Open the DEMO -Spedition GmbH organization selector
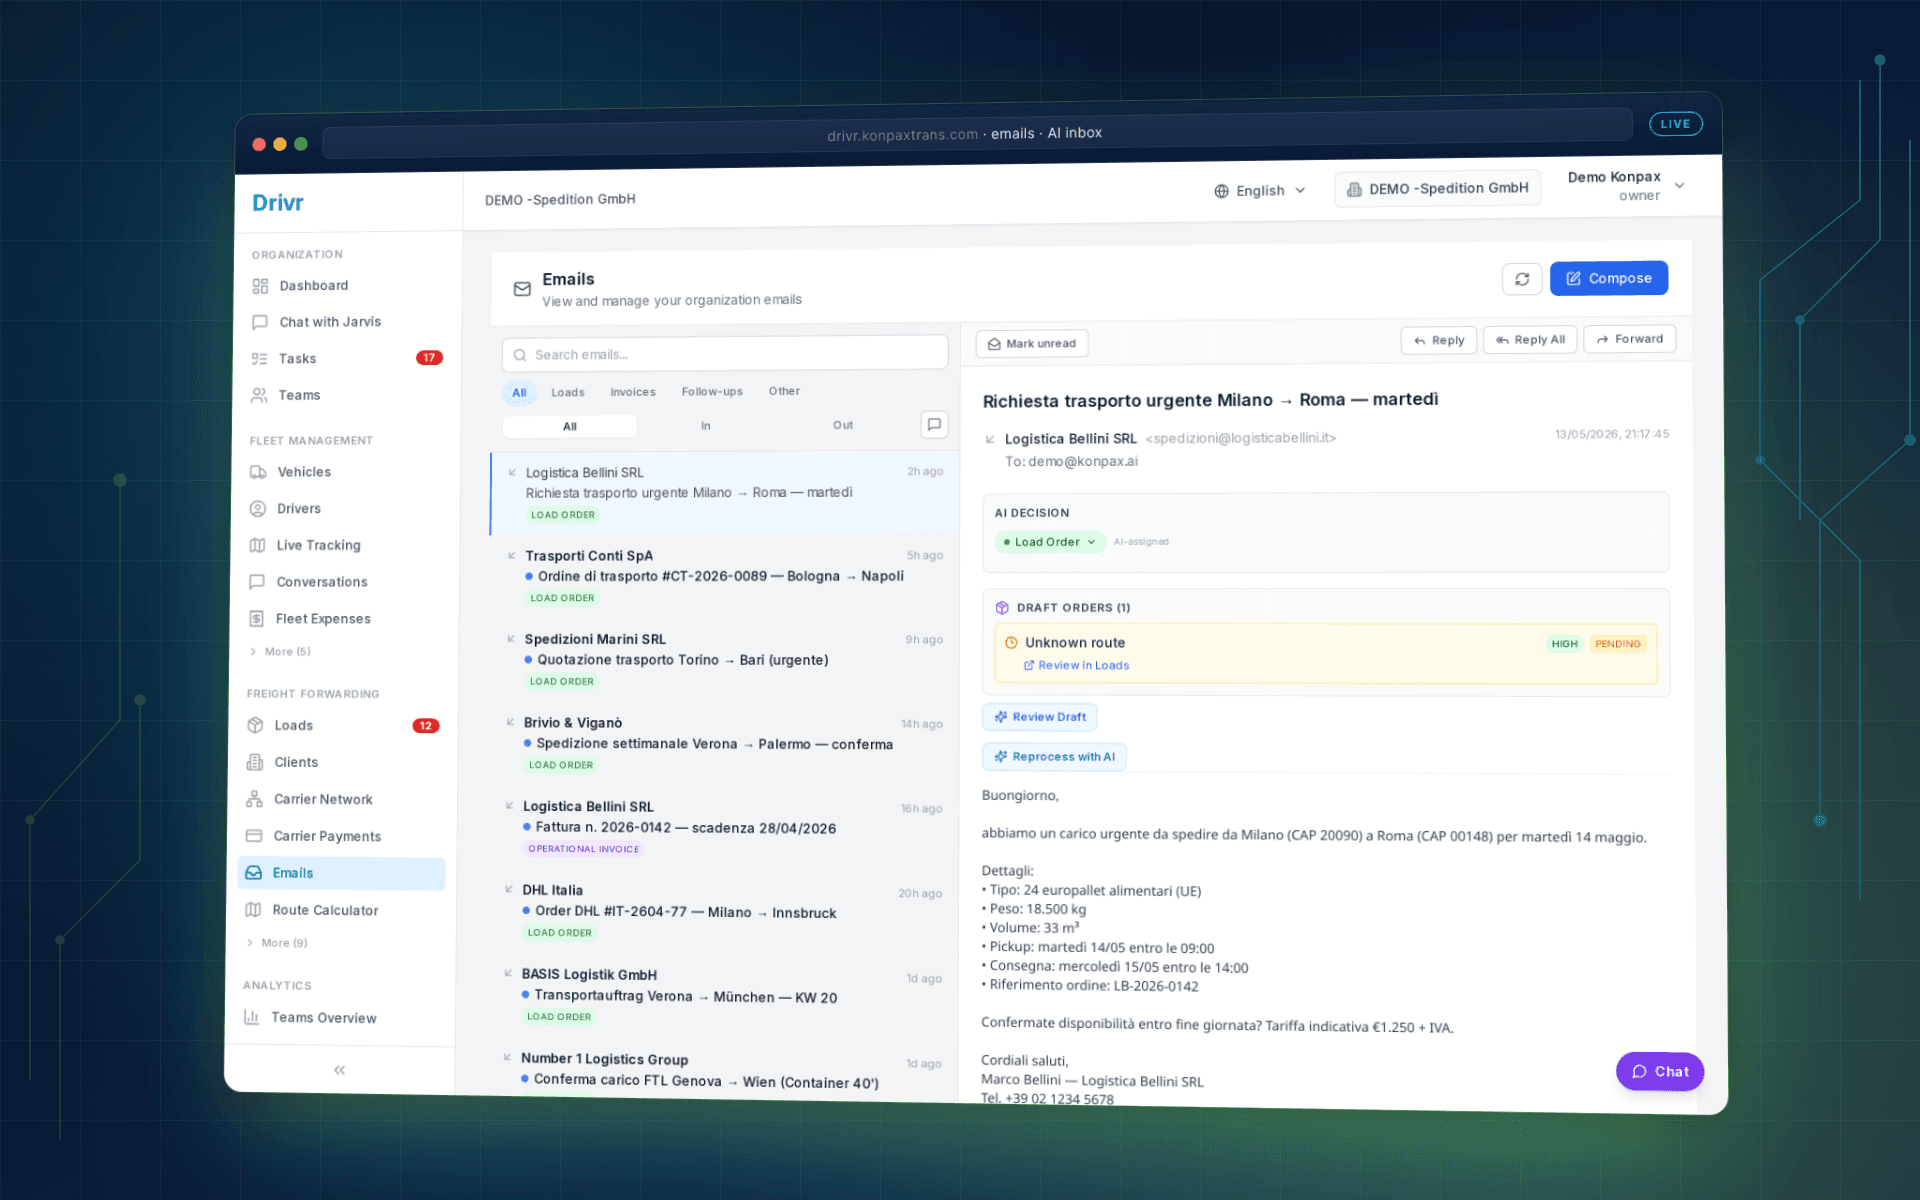The image size is (1920, 1200). pyautogui.click(x=1437, y=189)
